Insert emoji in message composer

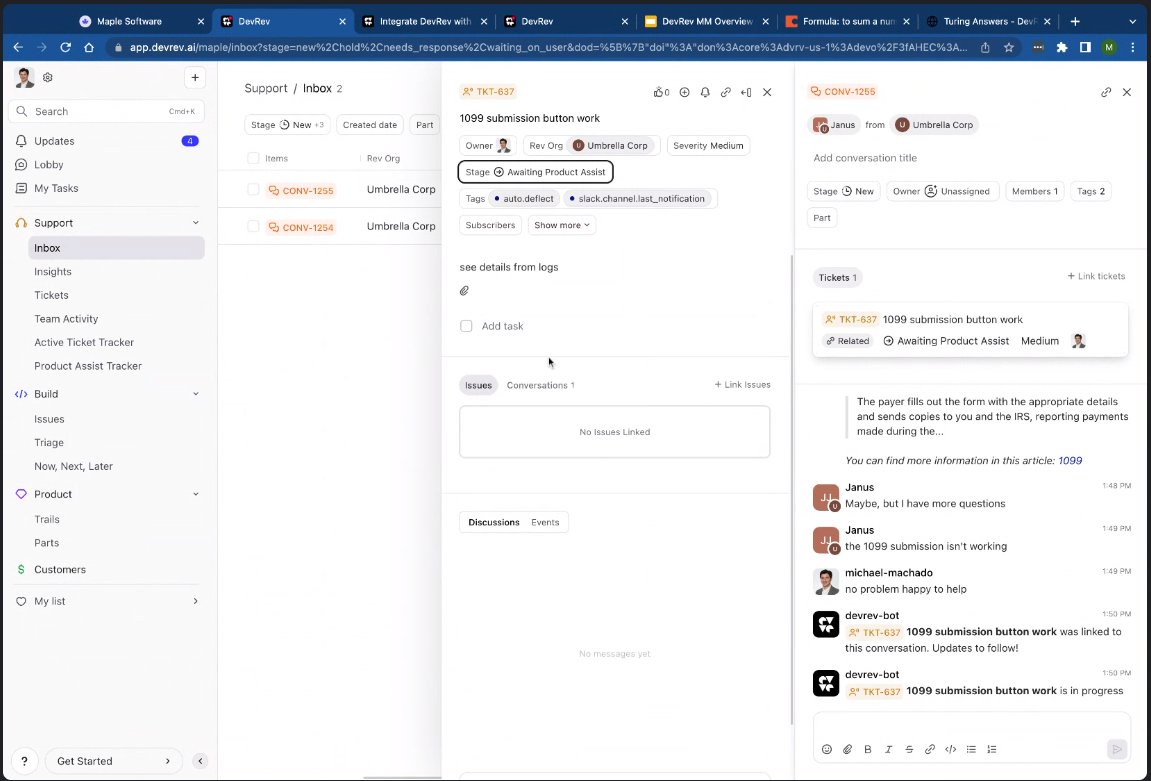tap(827, 749)
